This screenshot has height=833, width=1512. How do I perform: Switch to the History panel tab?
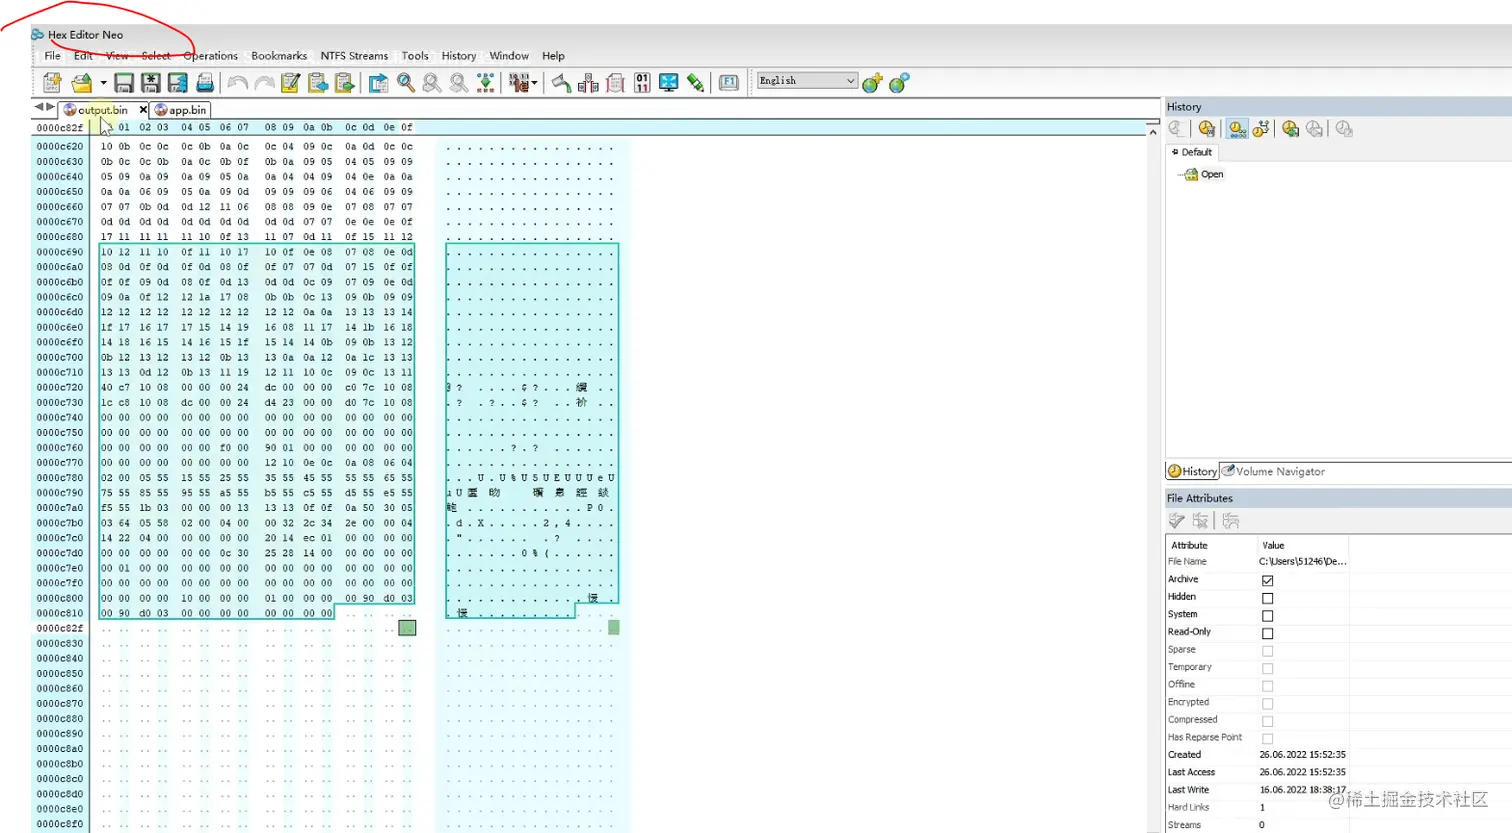[1192, 471]
